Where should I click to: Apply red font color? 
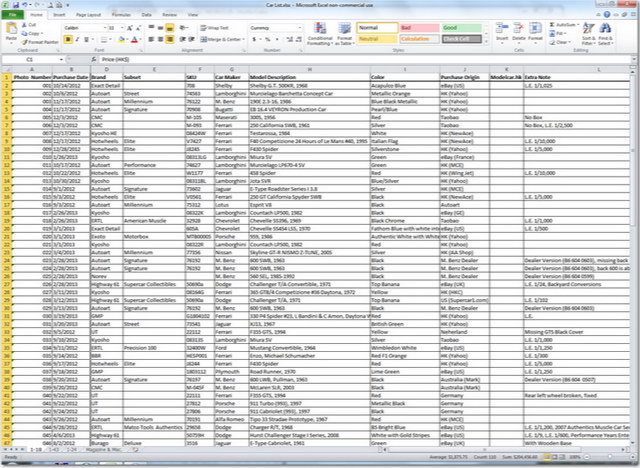point(134,40)
